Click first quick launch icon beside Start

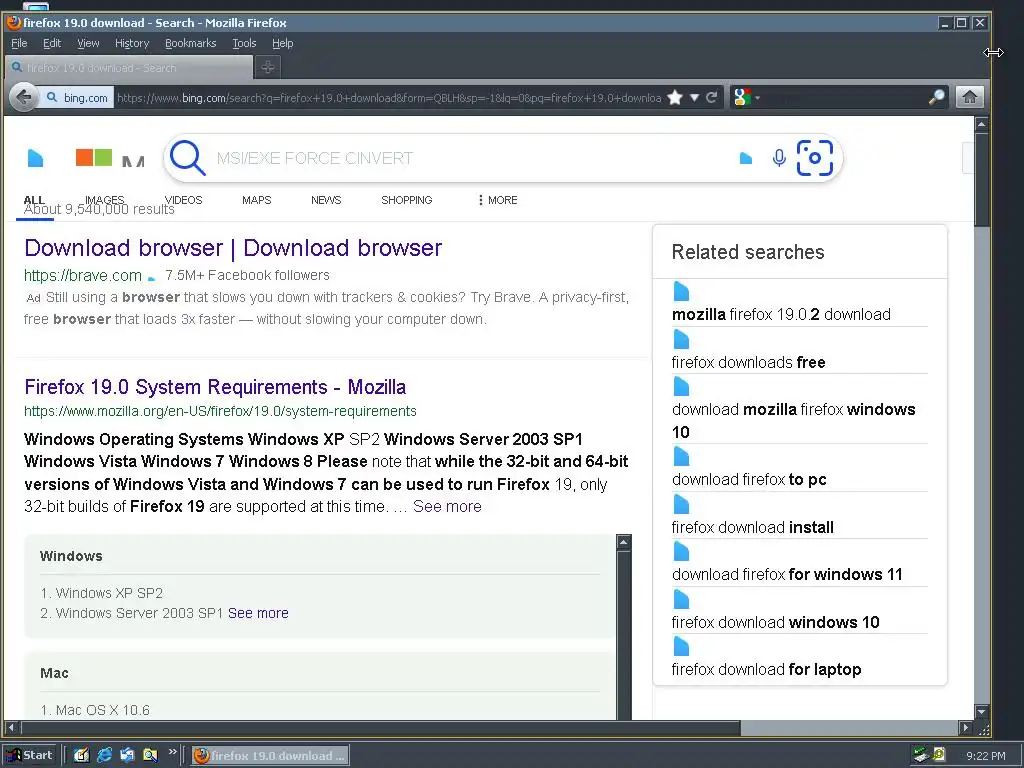(x=81, y=755)
